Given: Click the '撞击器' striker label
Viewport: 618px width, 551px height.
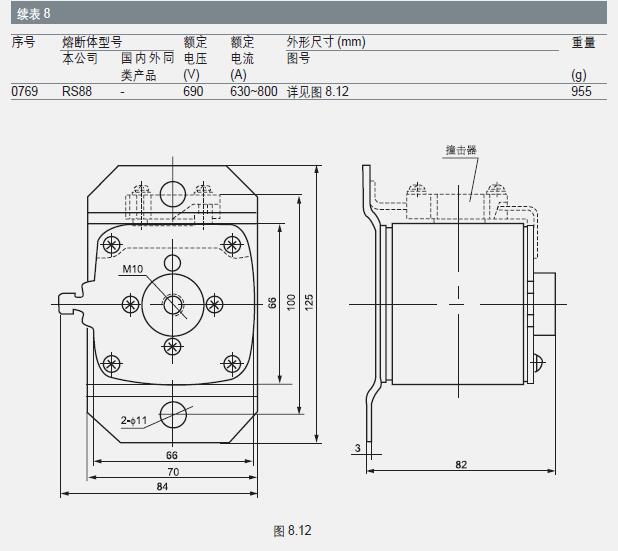Looking at the screenshot, I should (x=460, y=149).
